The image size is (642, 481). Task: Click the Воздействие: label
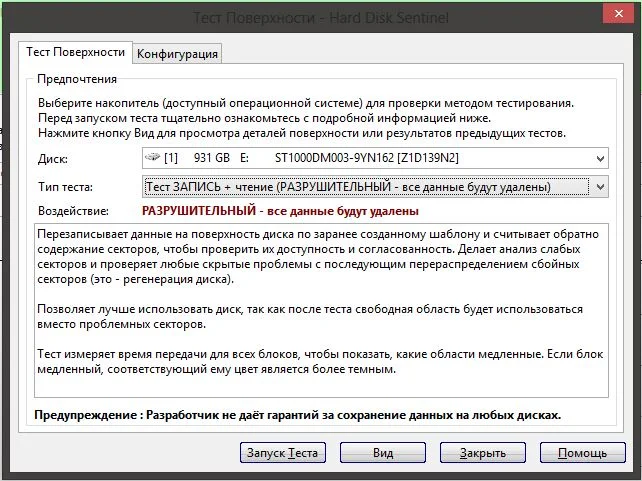[73, 211]
